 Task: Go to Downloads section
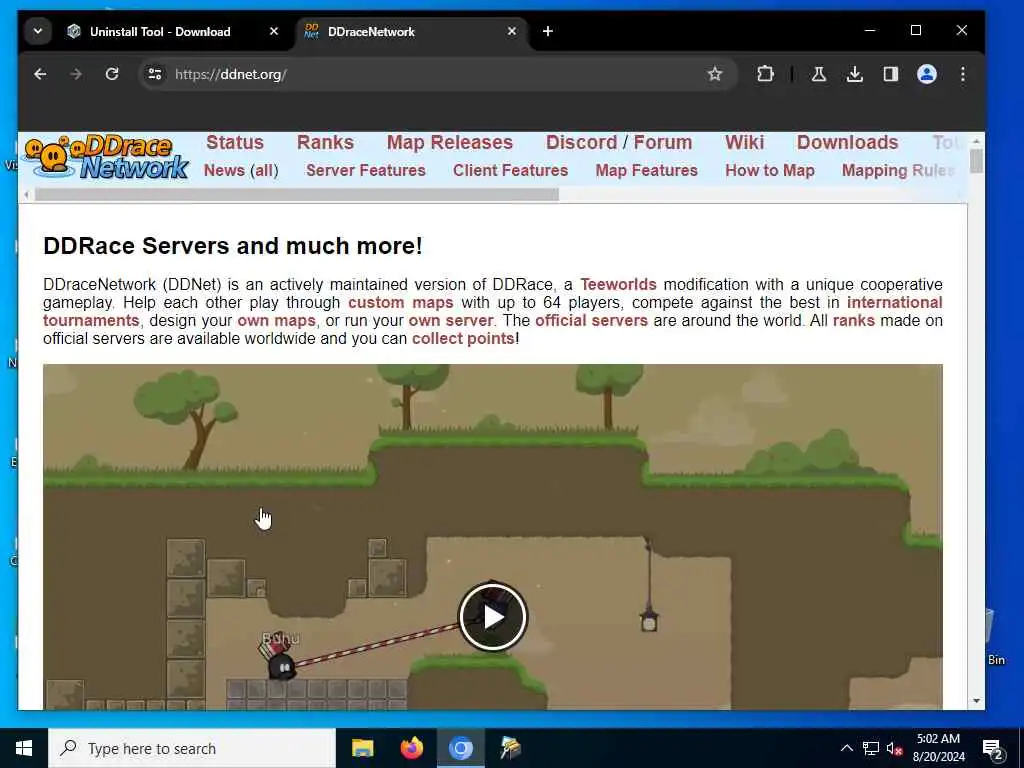pyautogui.click(x=848, y=142)
